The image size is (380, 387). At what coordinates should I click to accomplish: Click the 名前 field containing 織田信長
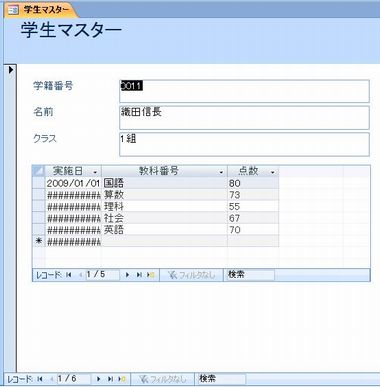244,118
